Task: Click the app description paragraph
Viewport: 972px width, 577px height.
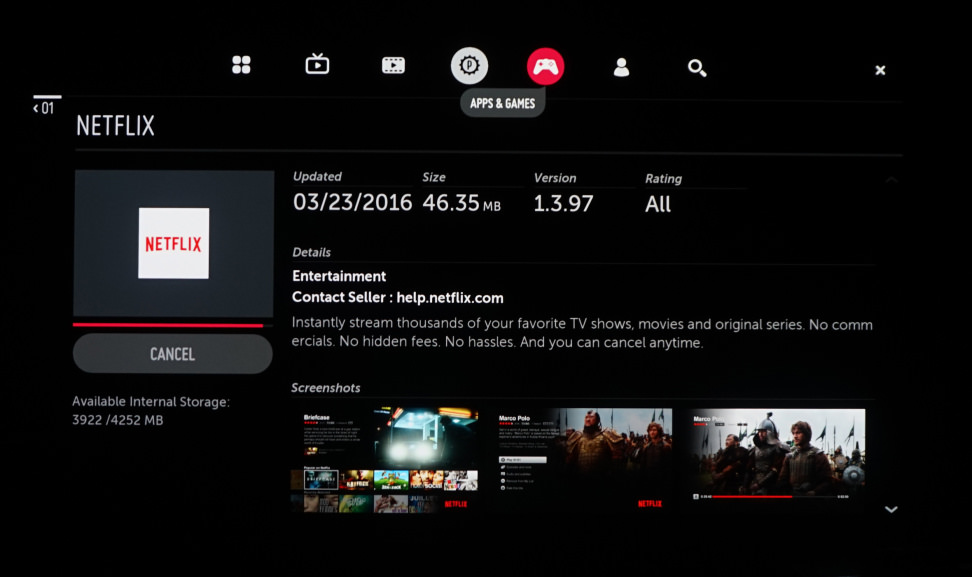Action: pyautogui.click(x=581, y=333)
